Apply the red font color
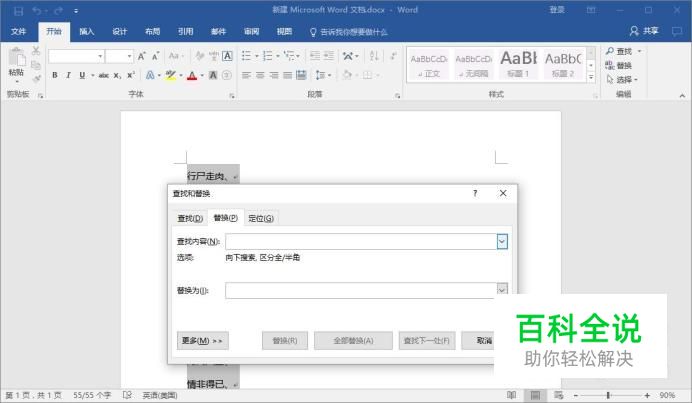 (x=192, y=75)
